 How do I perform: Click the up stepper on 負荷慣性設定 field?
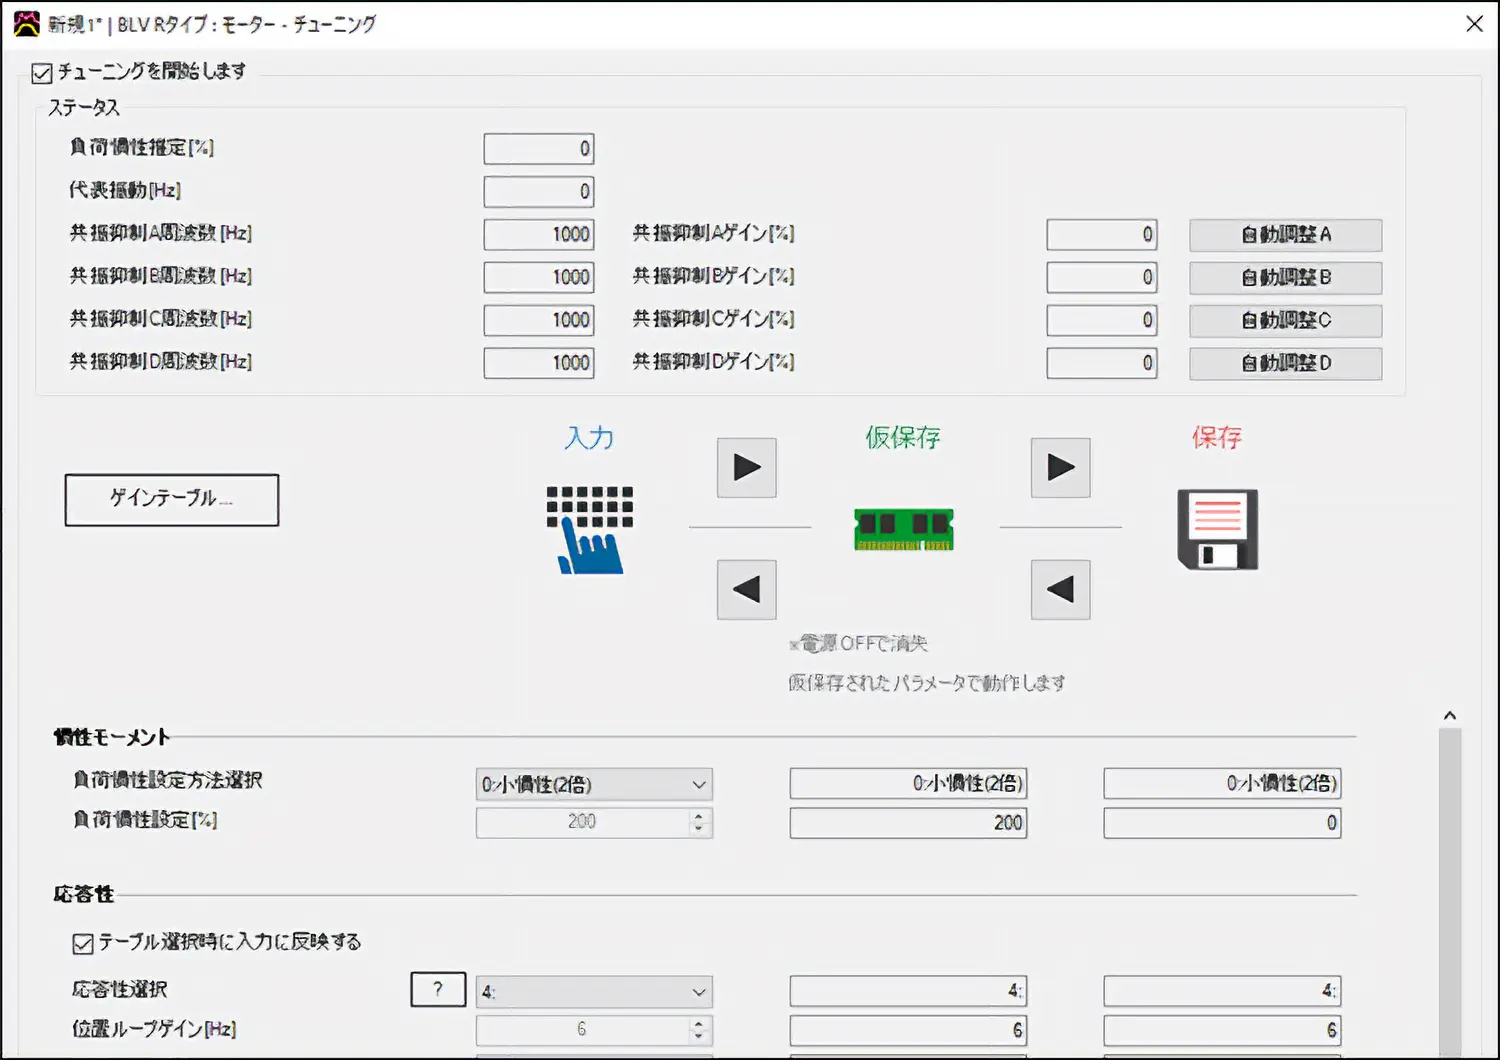click(x=697, y=817)
